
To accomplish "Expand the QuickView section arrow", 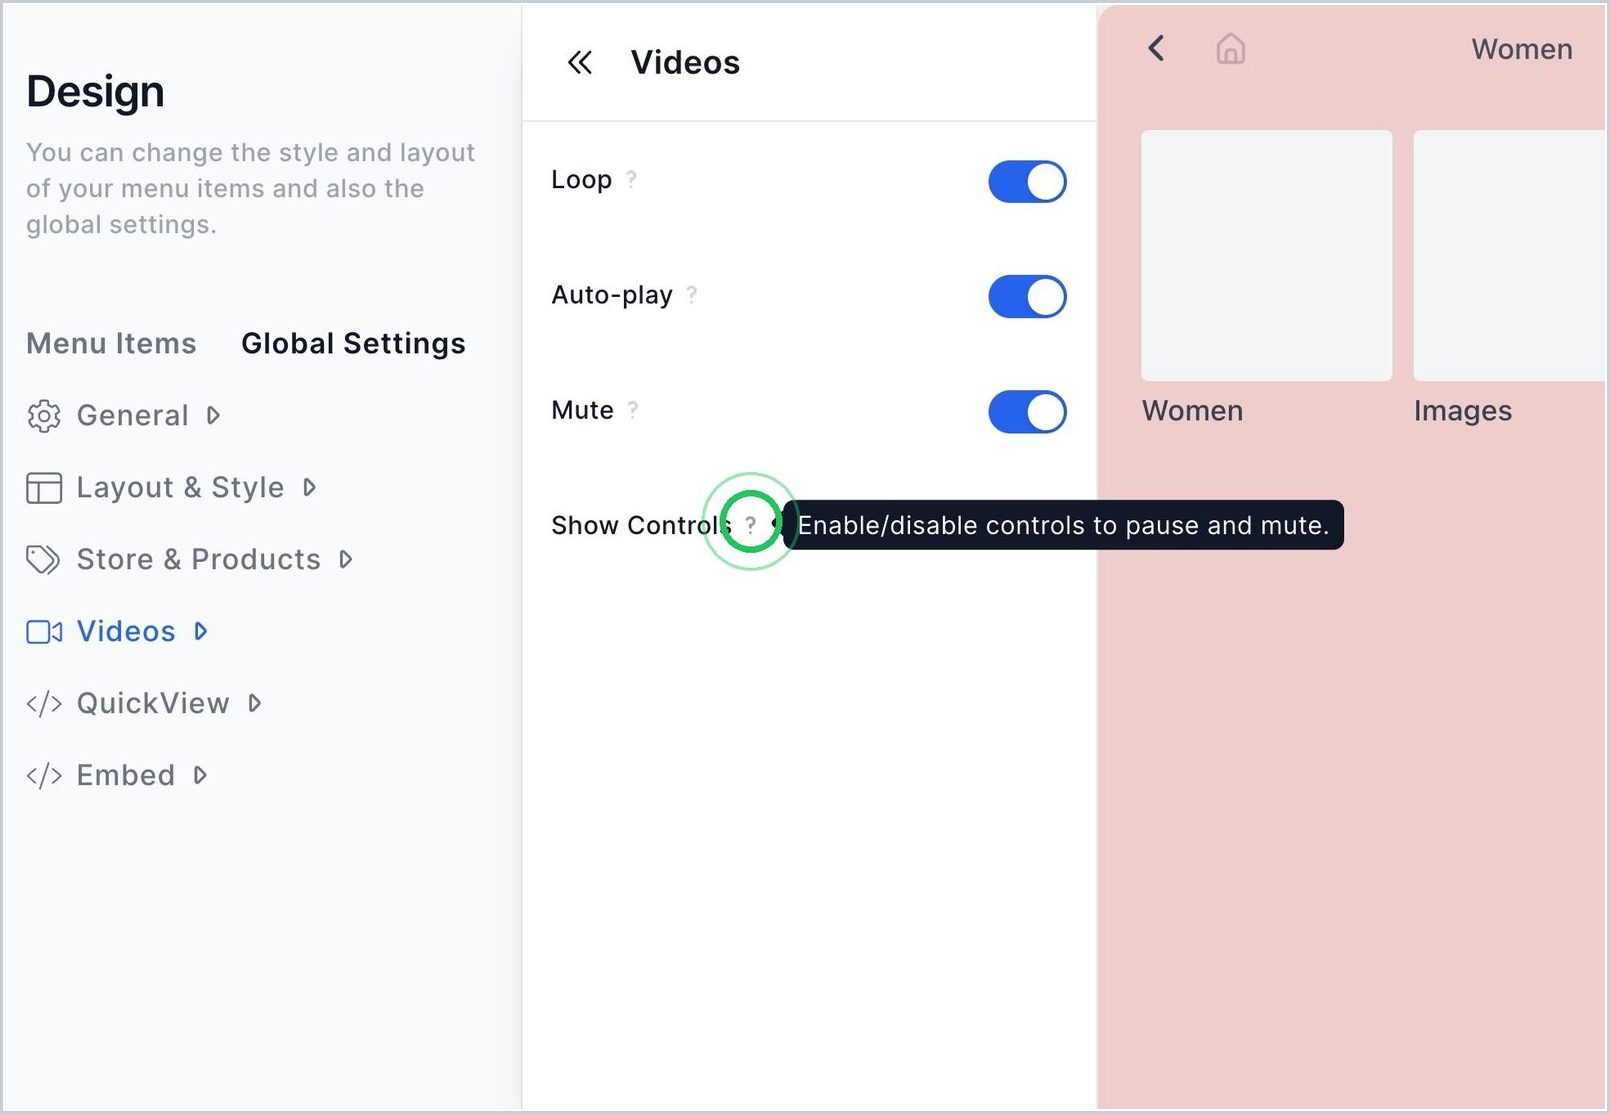I will click(x=254, y=703).
